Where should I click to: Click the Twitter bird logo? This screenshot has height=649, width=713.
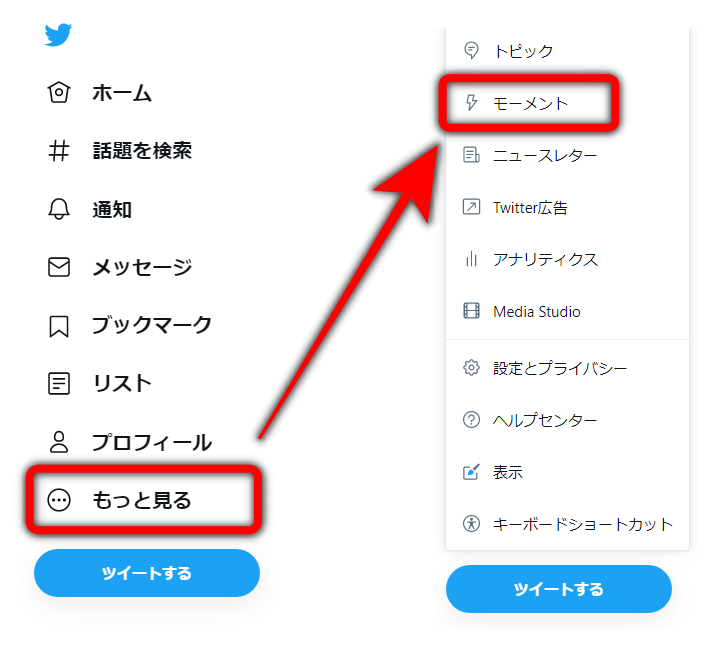[58, 35]
